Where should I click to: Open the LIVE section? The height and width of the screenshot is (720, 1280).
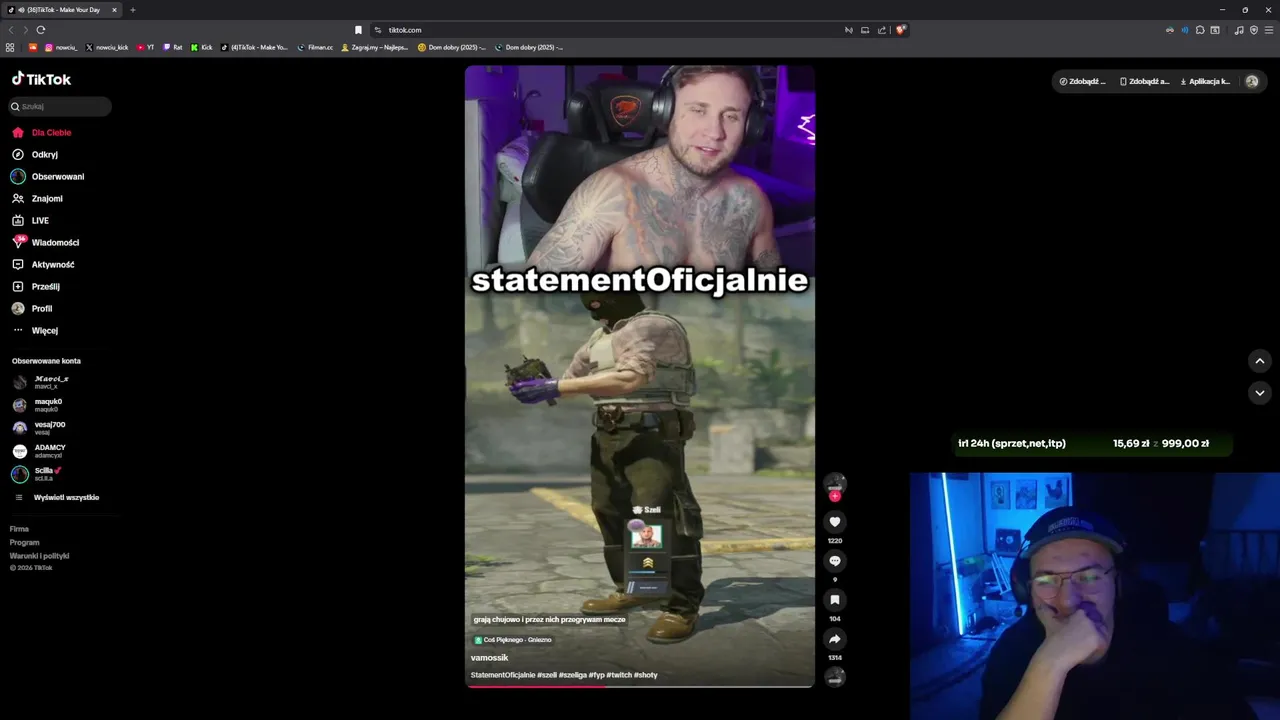click(x=31, y=220)
